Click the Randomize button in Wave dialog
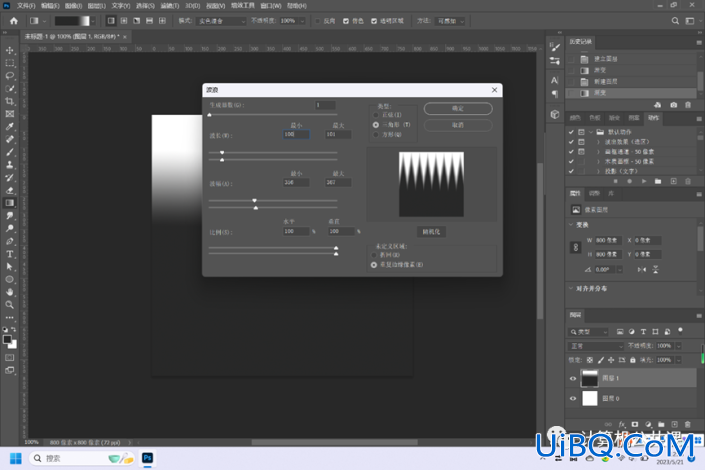 (x=431, y=232)
